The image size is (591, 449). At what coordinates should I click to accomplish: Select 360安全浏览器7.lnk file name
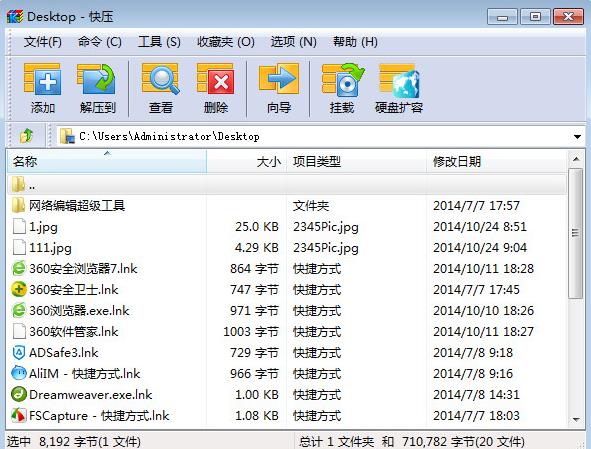[83, 268]
